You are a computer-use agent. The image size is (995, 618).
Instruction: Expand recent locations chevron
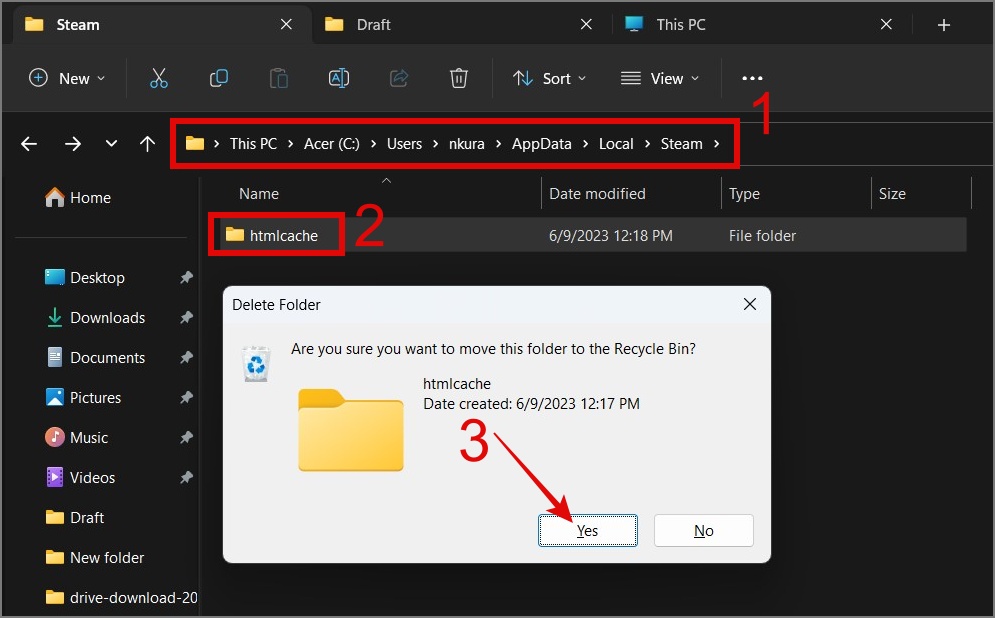[111, 143]
